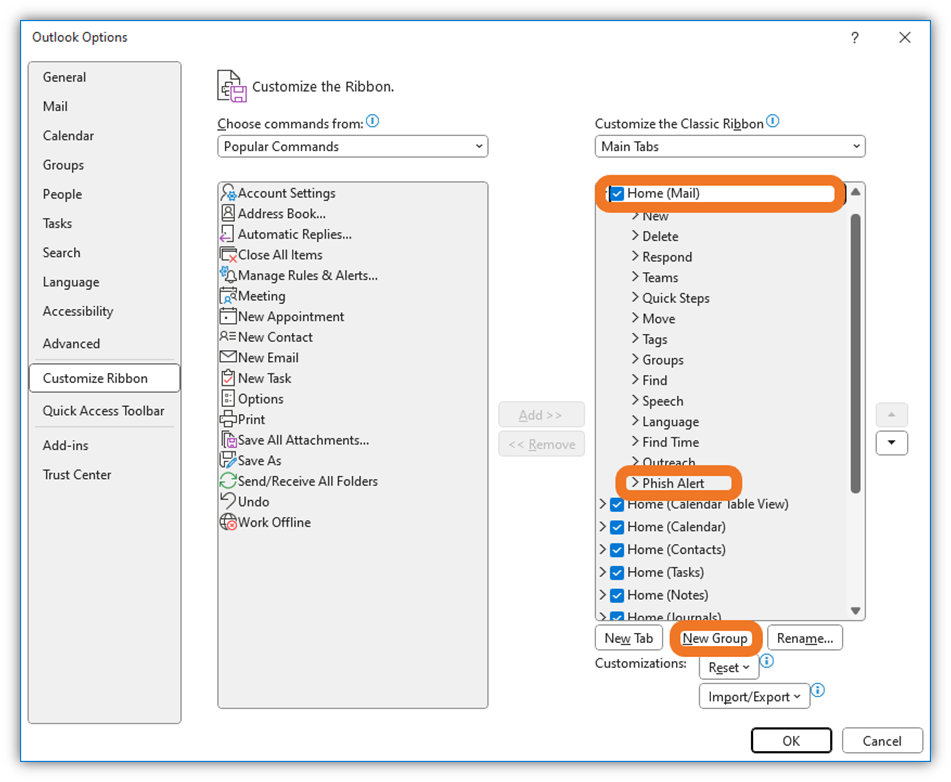Click the Undo arrow icon
The height and width of the screenshot is (782, 951).
228,501
